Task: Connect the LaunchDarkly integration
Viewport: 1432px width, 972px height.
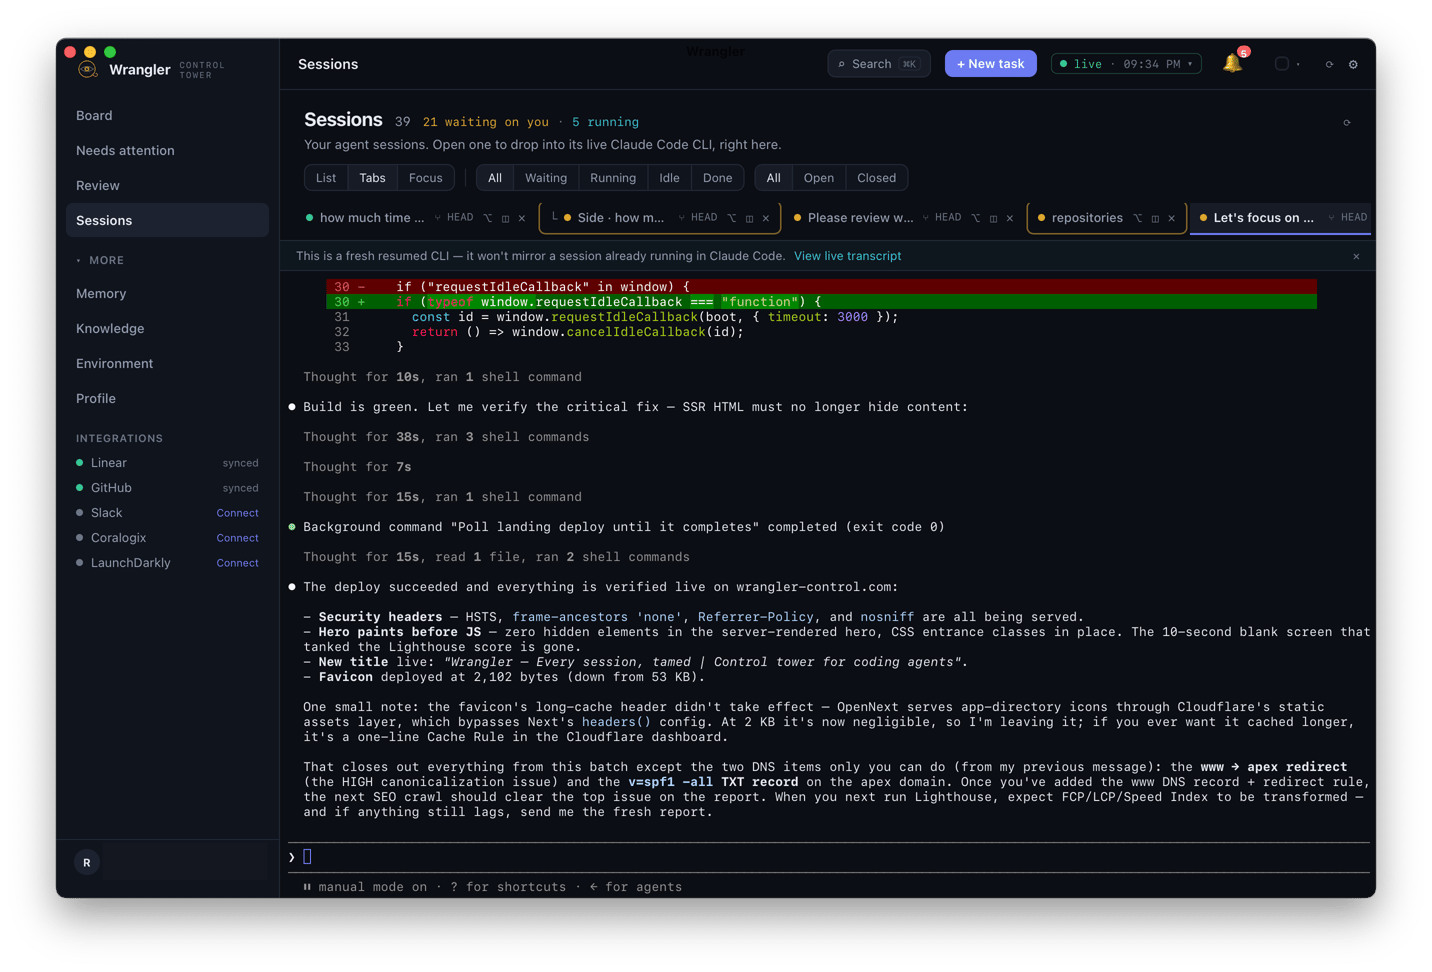Action: pos(237,563)
